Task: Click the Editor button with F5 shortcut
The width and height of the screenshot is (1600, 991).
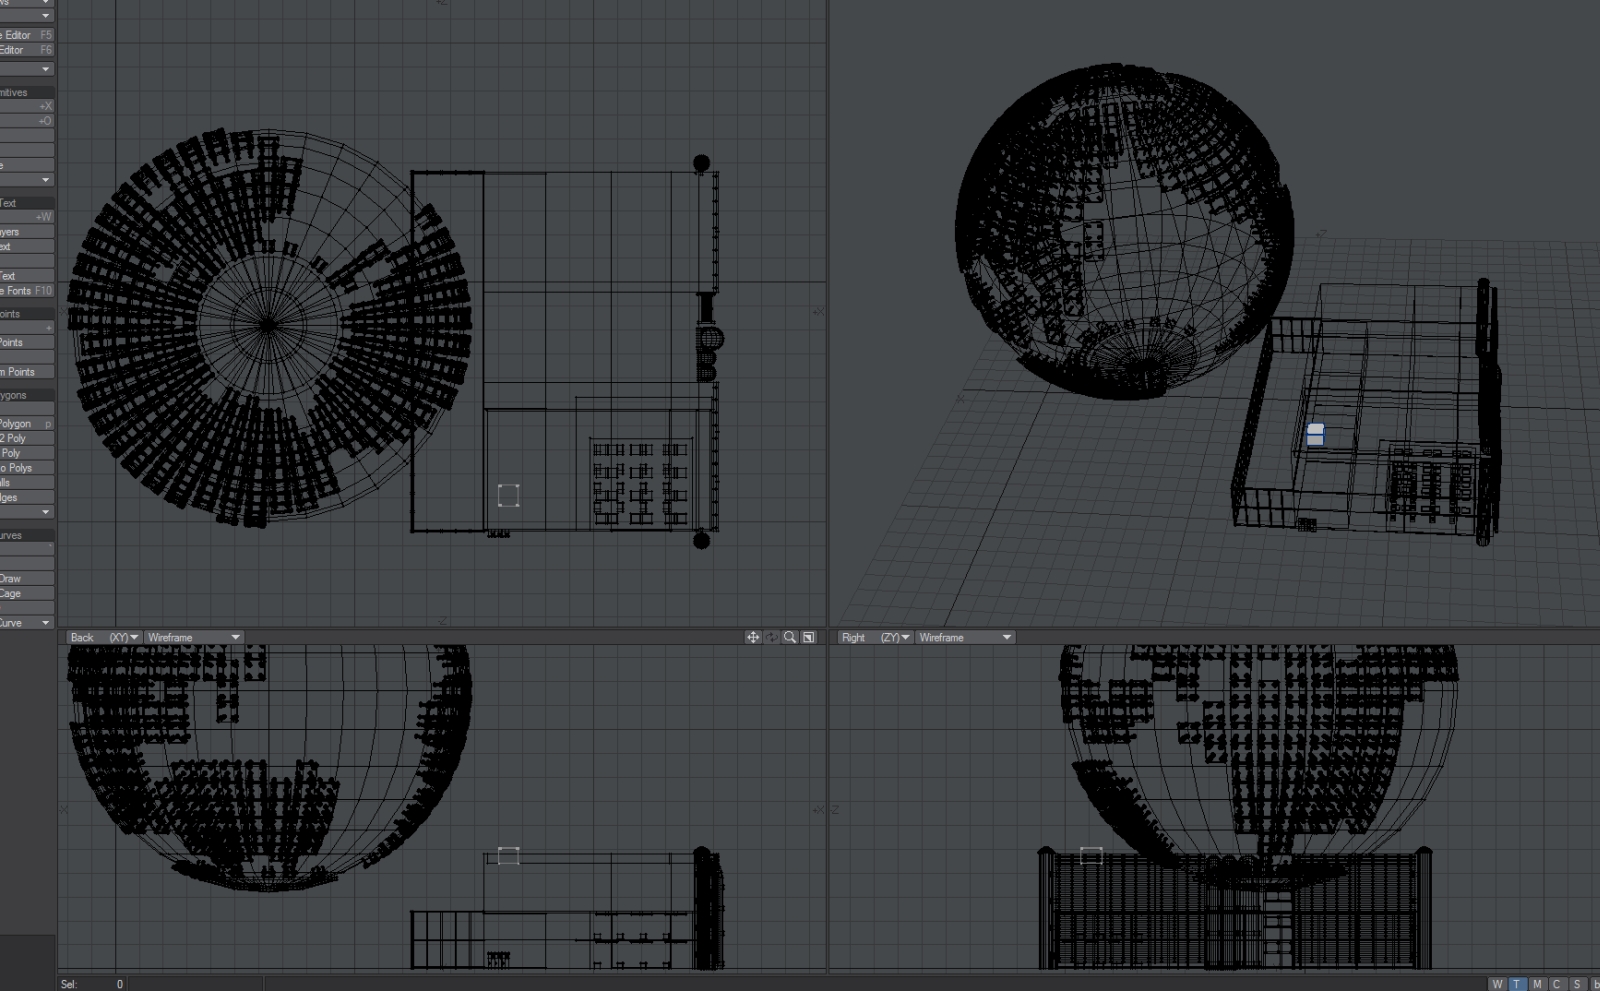Action: [26, 35]
